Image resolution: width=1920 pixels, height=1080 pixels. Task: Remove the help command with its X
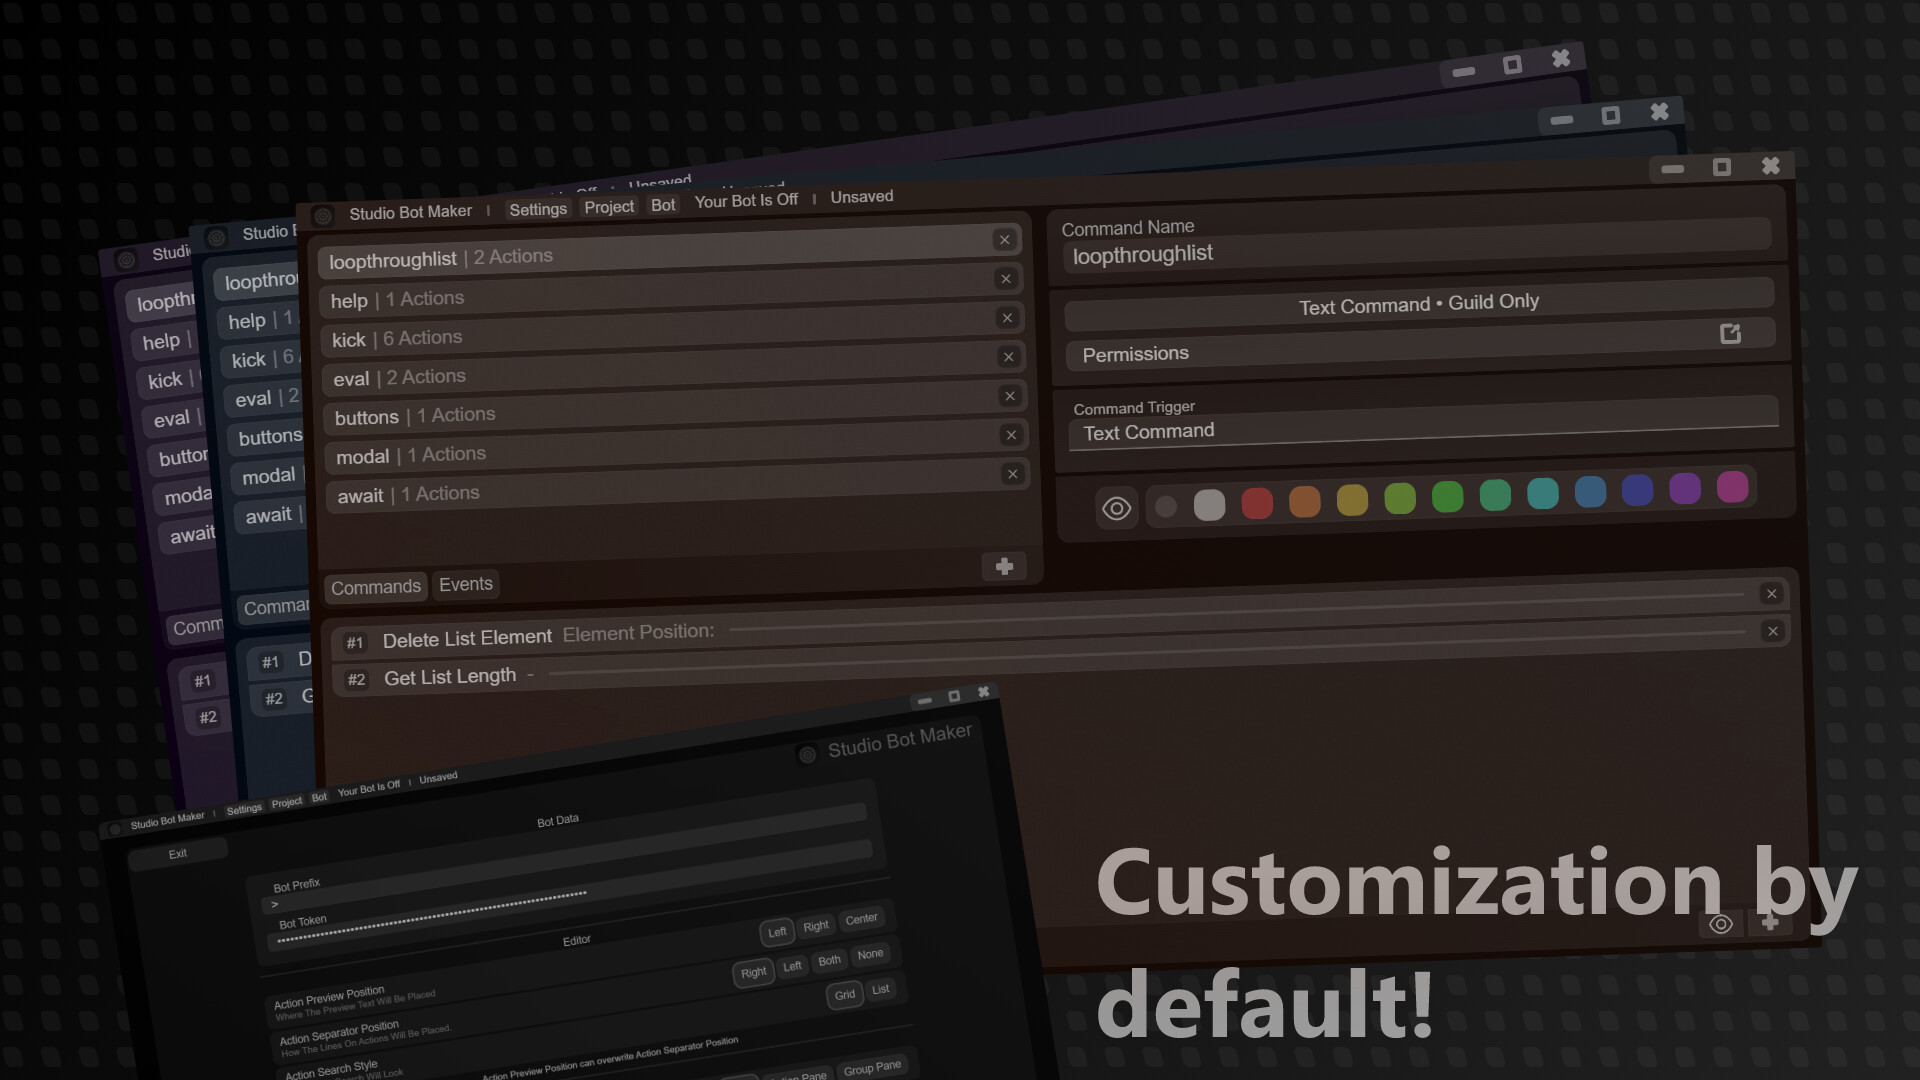click(x=1006, y=278)
